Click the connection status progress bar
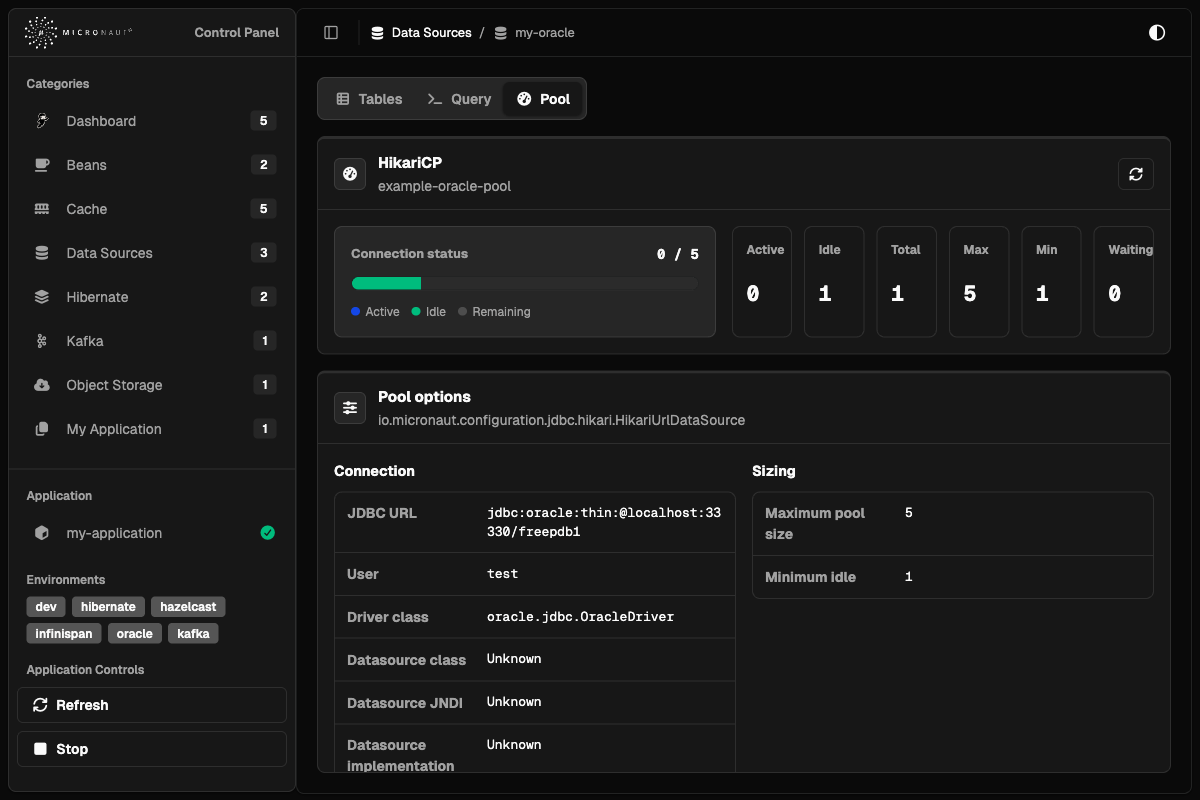 525,283
